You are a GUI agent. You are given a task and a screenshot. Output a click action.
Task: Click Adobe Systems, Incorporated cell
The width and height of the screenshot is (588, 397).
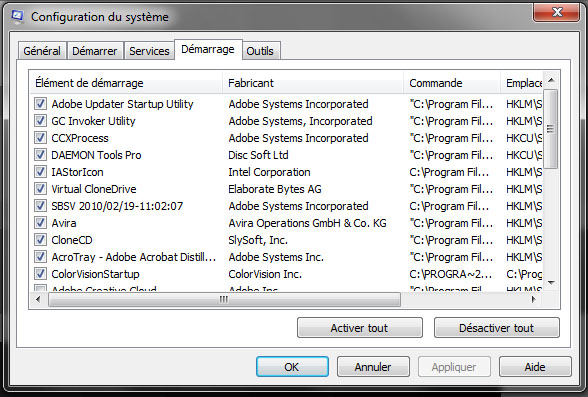300,121
